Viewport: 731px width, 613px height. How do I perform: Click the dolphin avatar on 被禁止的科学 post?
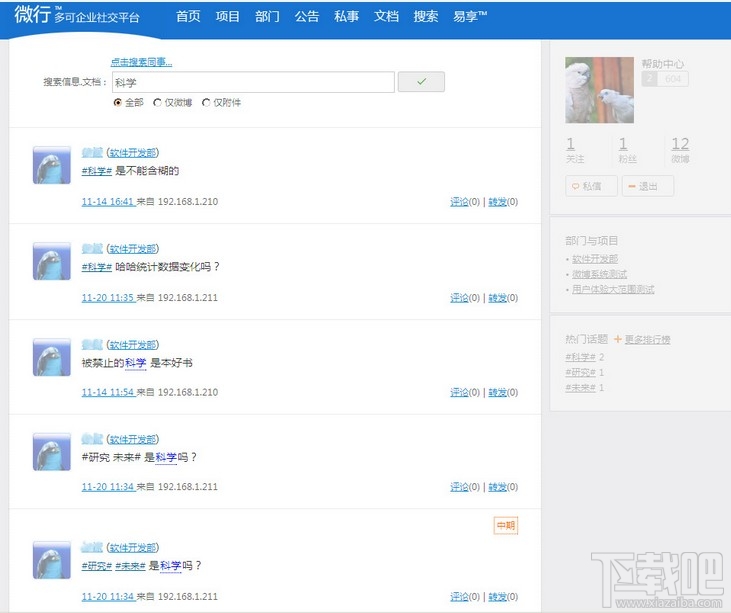[52, 357]
